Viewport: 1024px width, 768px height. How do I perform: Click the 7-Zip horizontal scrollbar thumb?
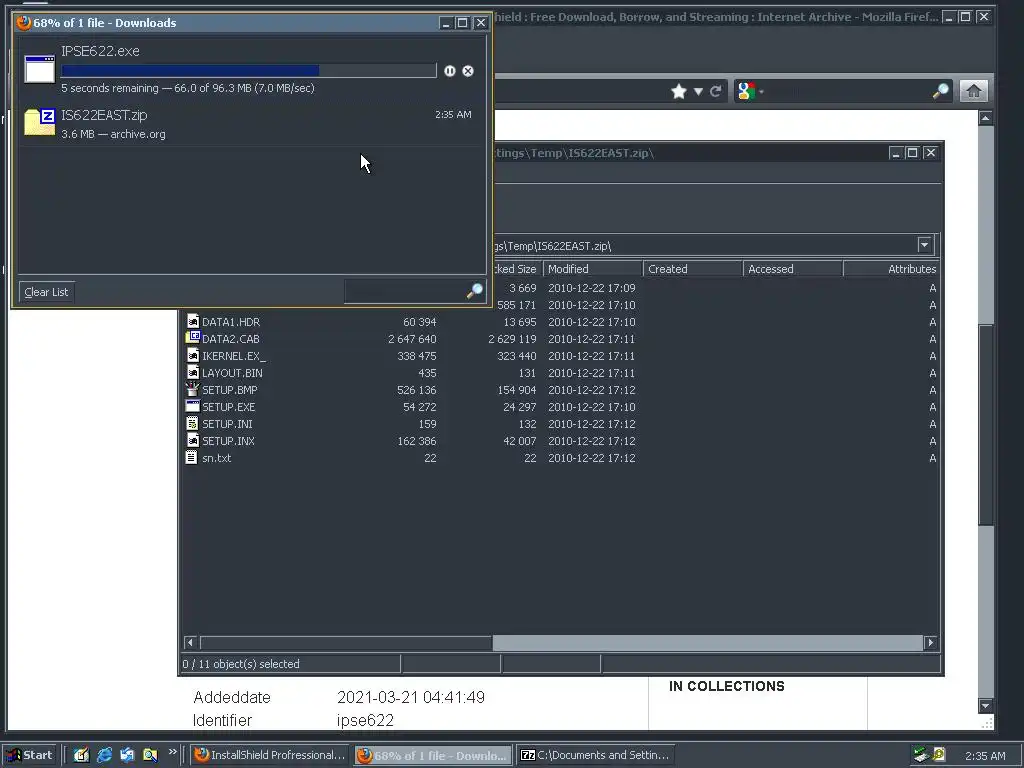click(346, 643)
